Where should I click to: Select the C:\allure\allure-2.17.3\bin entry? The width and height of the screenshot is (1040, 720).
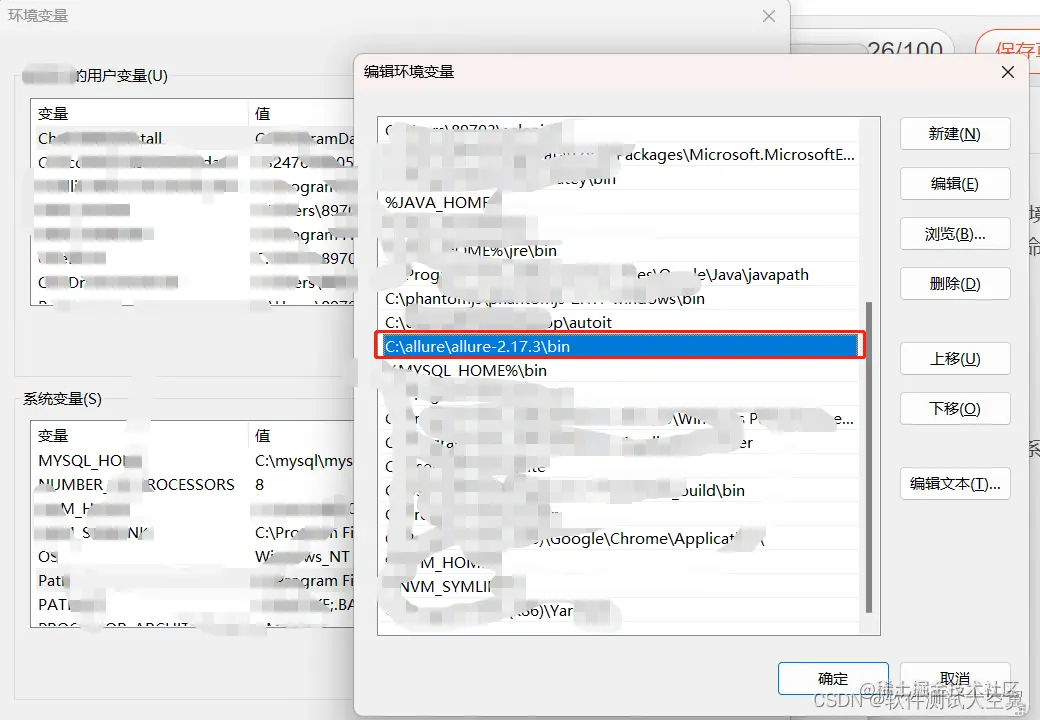619,346
